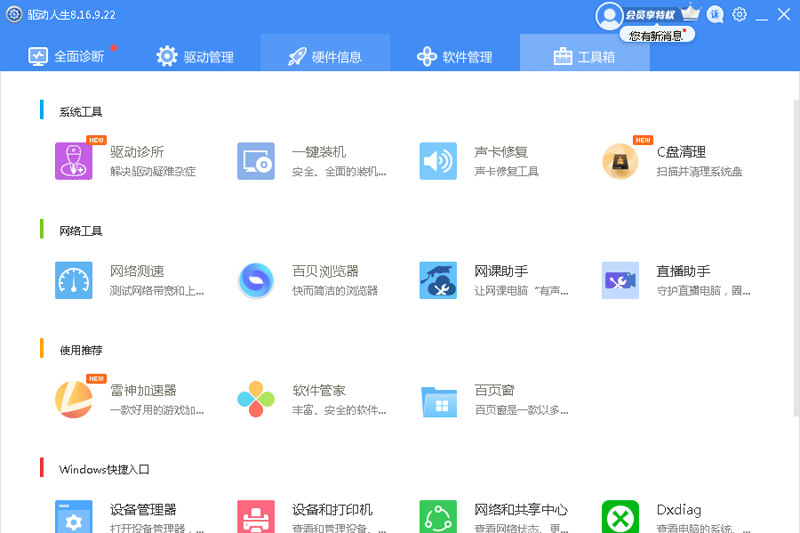This screenshot has height=533, width=800.
Task: Open the C盘清理 disk icon
Action: (x=620, y=161)
